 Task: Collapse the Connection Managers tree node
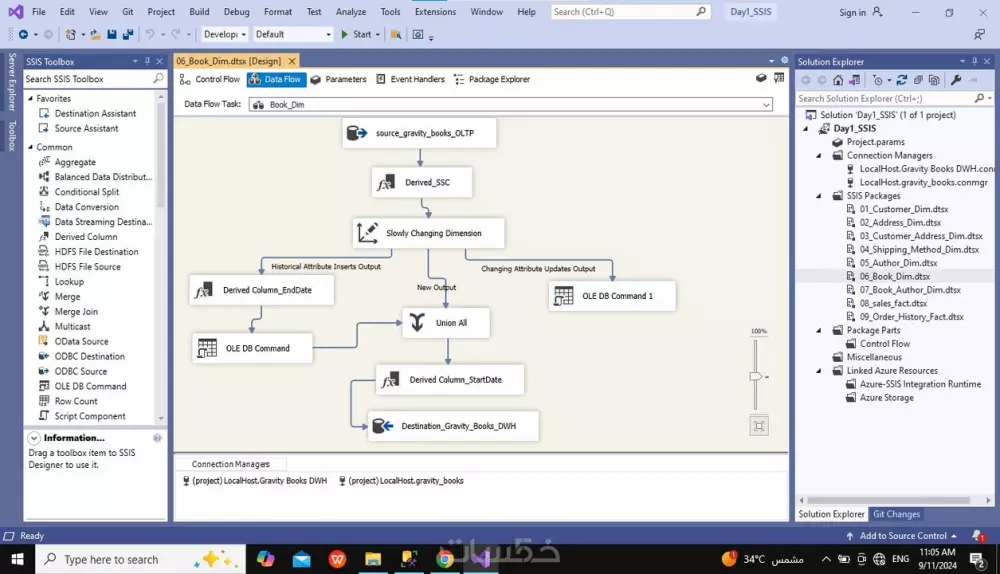coord(820,156)
